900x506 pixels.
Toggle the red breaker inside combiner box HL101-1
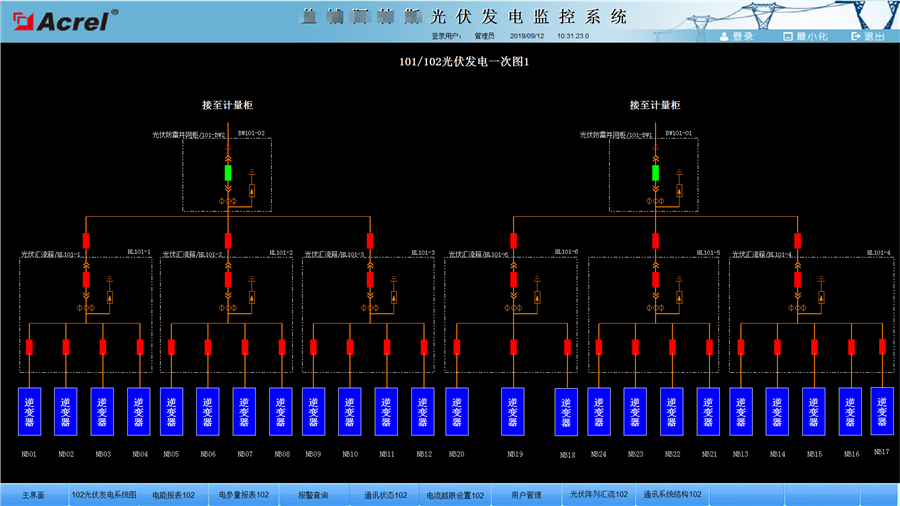(86, 281)
